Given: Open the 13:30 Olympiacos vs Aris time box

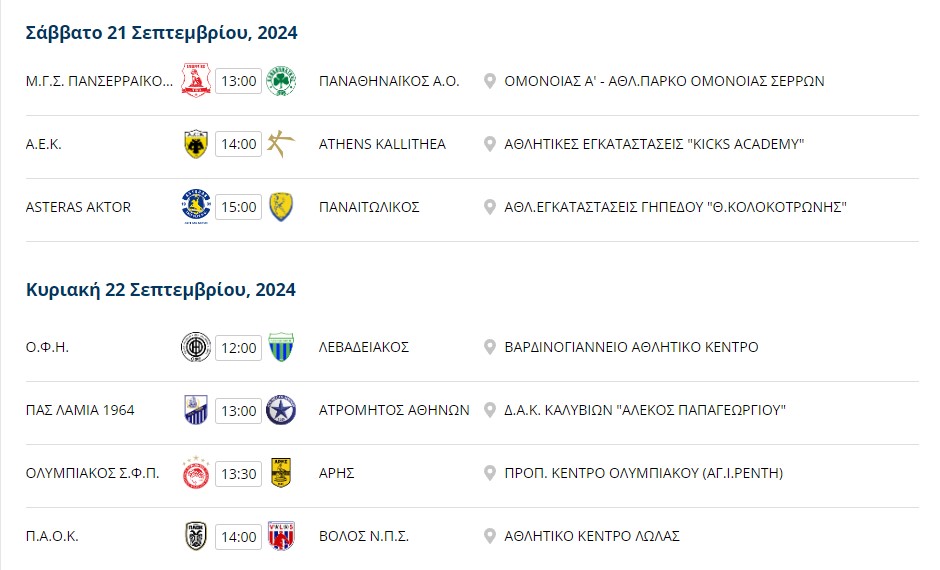Looking at the screenshot, I should (x=239, y=474).
